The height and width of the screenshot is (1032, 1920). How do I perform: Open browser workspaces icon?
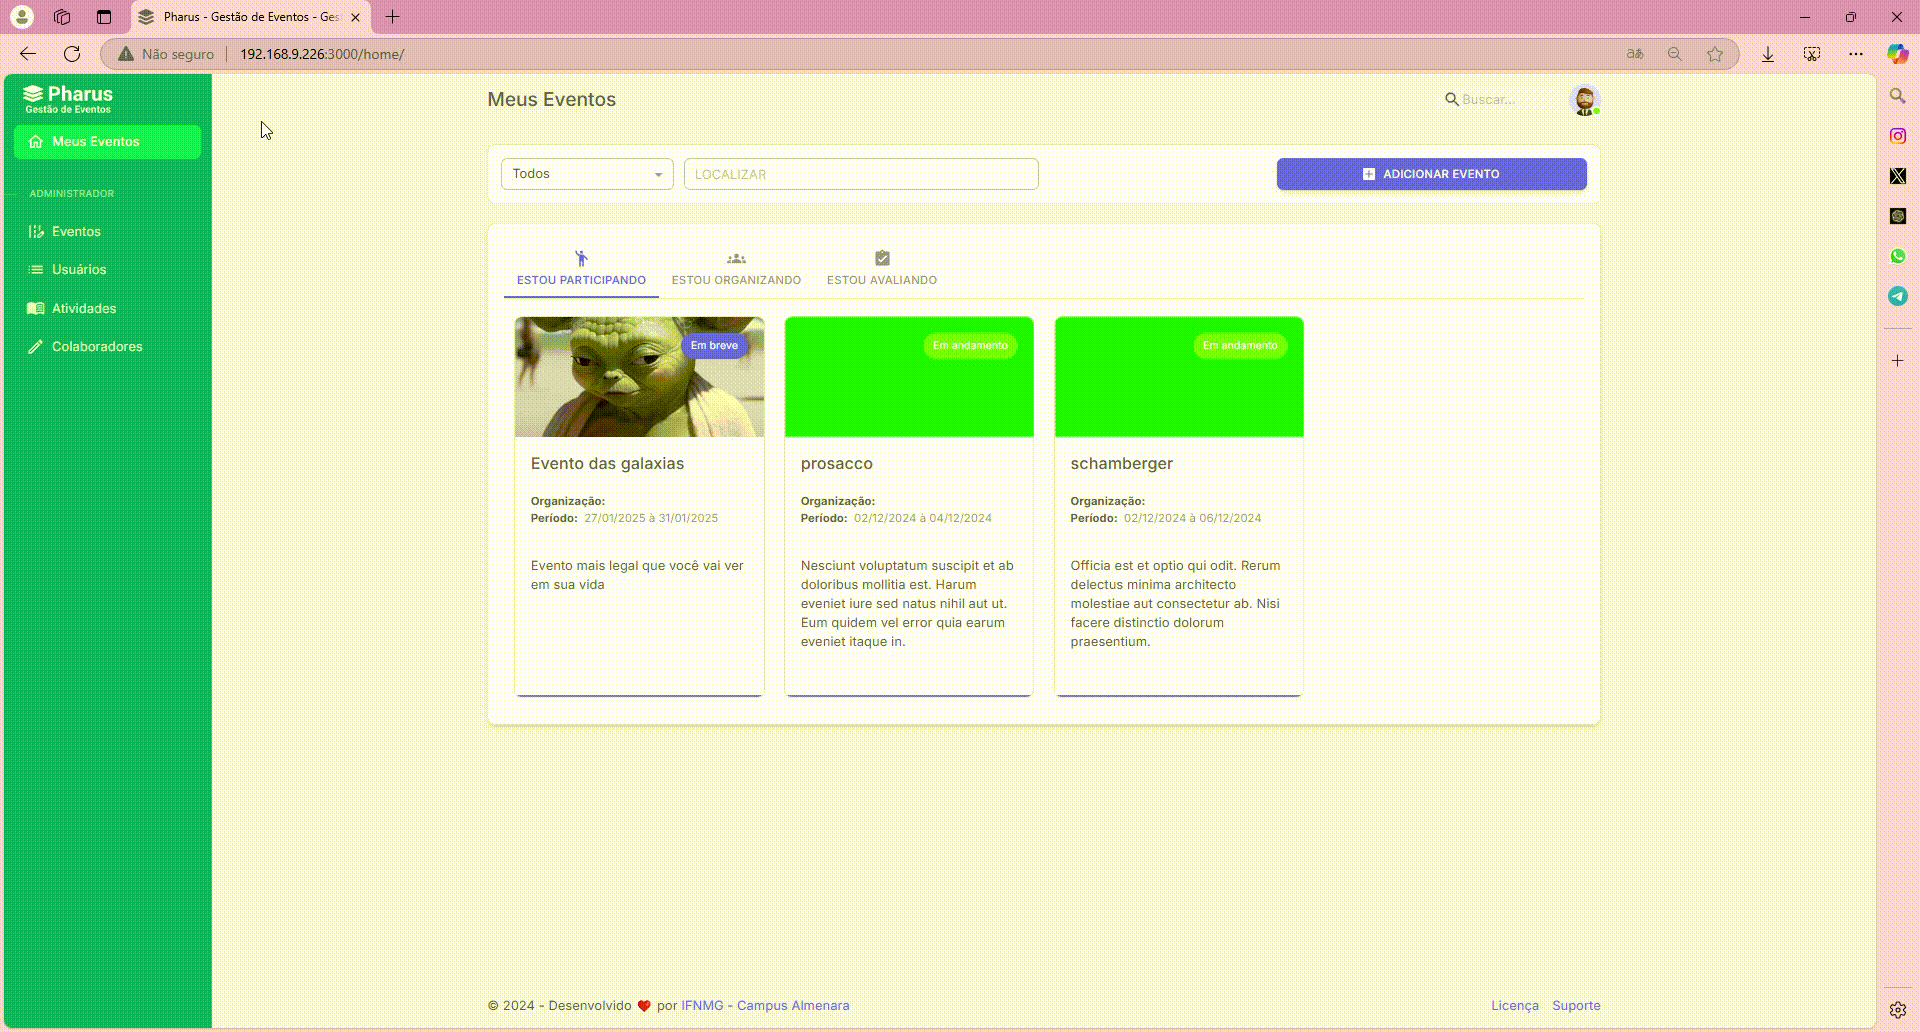click(x=62, y=17)
